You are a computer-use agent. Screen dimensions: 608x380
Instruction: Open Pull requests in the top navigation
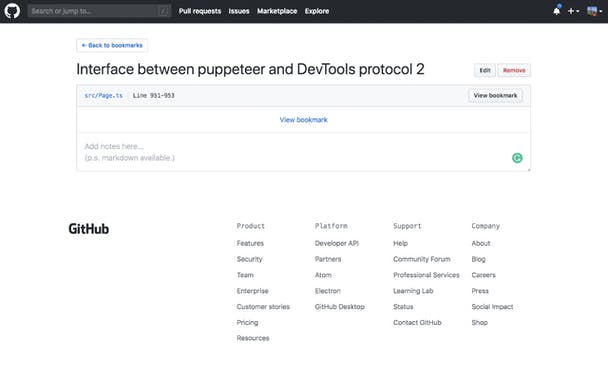(200, 11)
